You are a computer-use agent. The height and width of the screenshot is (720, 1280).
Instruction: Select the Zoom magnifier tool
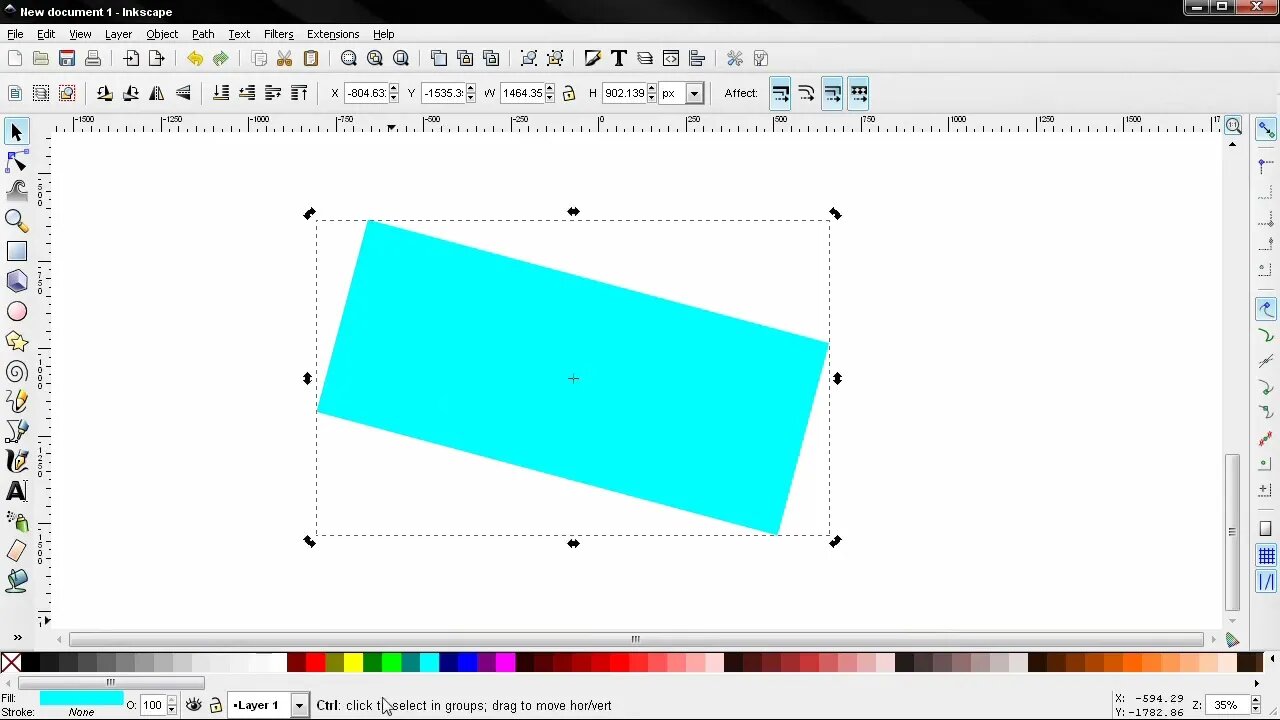point(16,221)
